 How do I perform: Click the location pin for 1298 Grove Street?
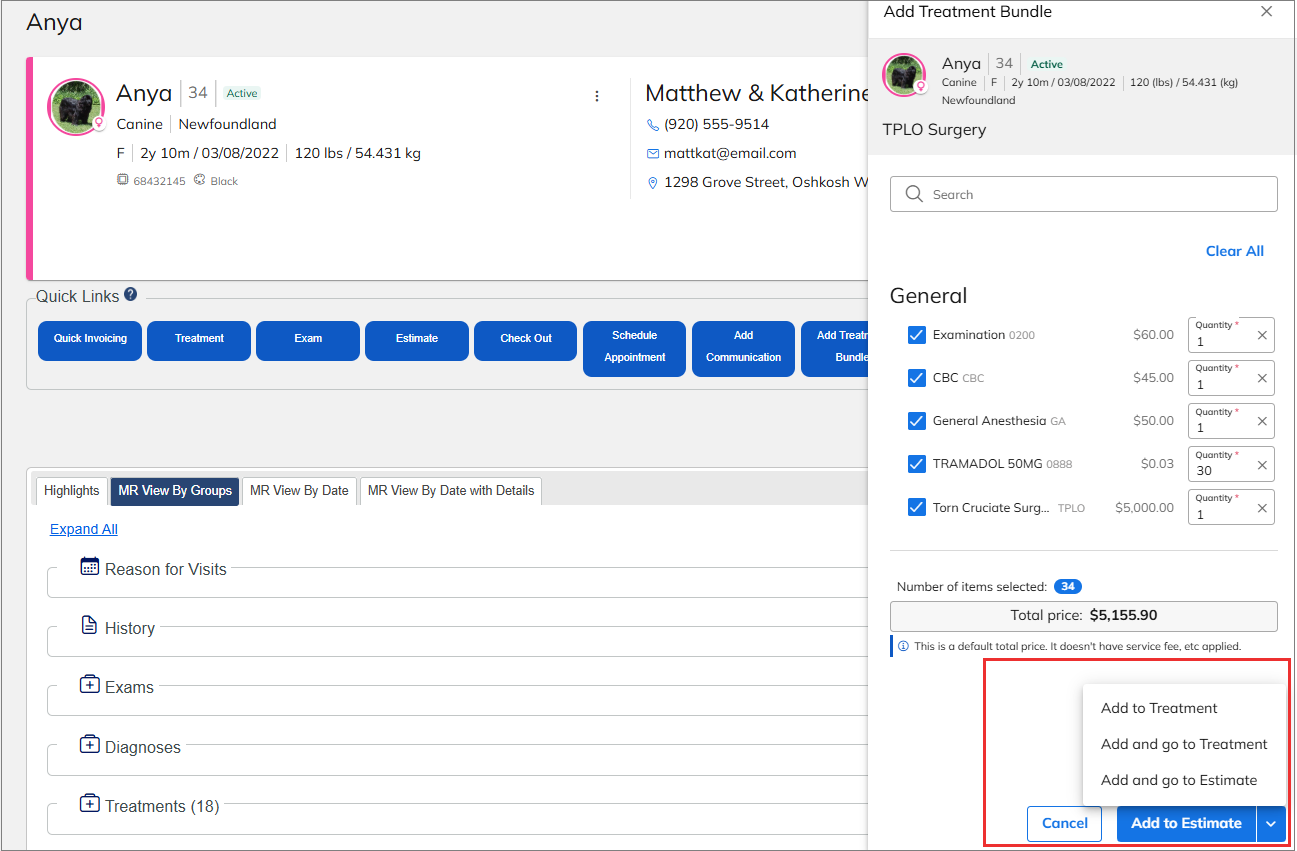tap(653, 183)
